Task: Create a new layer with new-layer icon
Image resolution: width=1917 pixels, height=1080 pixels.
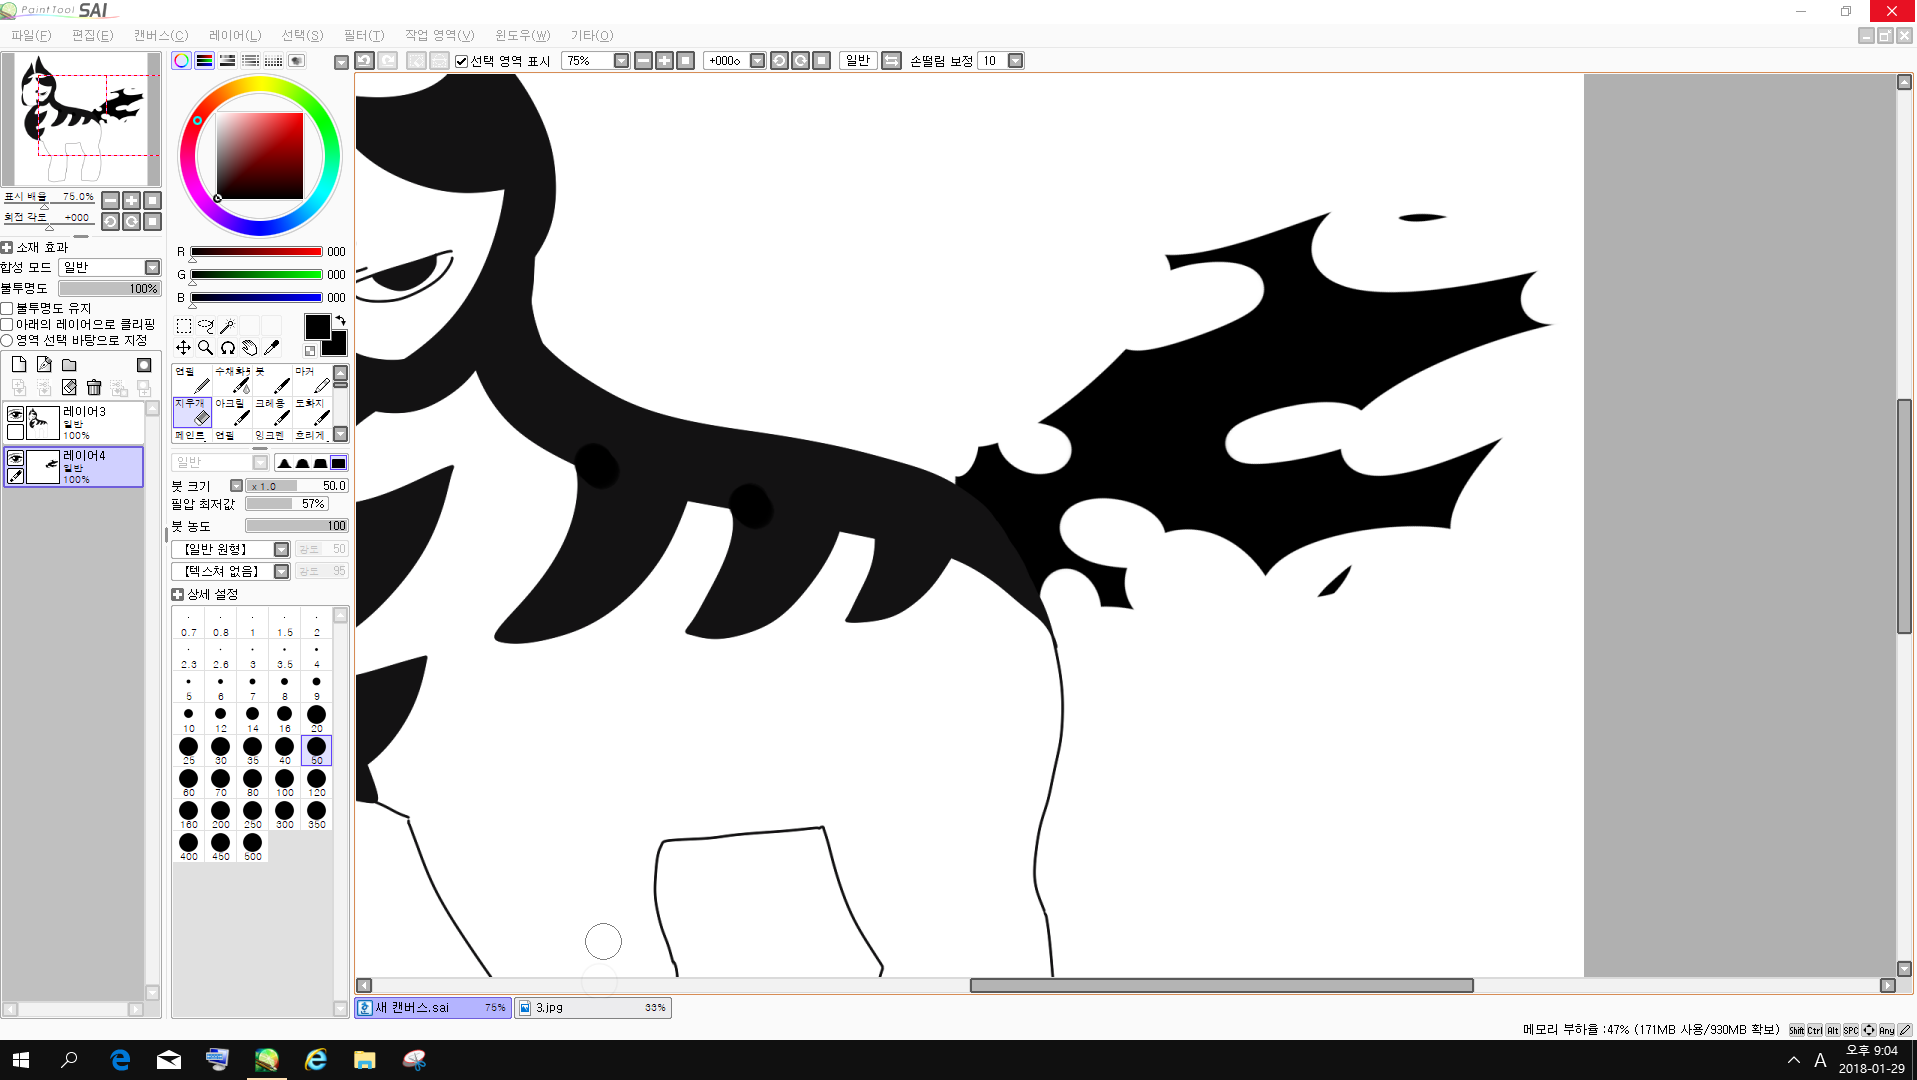Action: click(19, 365)
